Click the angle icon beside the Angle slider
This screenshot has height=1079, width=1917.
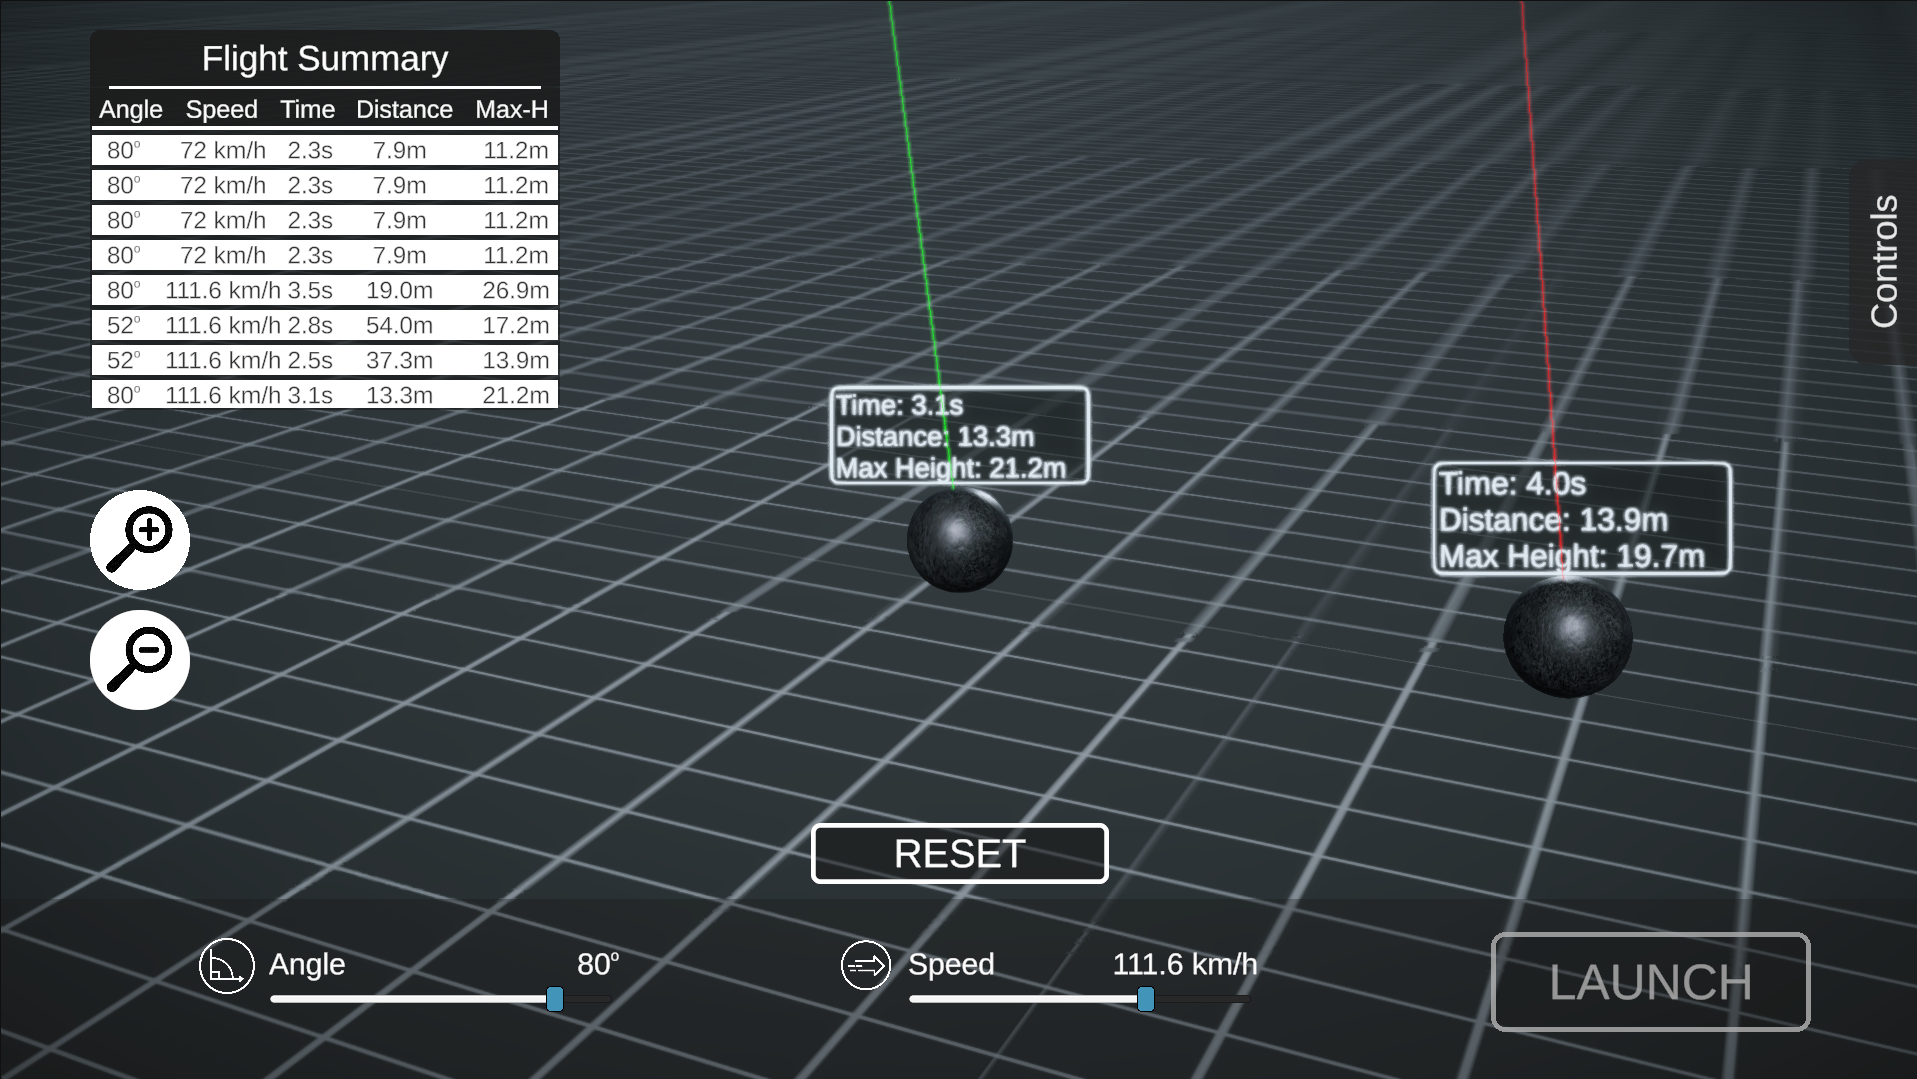227,966
